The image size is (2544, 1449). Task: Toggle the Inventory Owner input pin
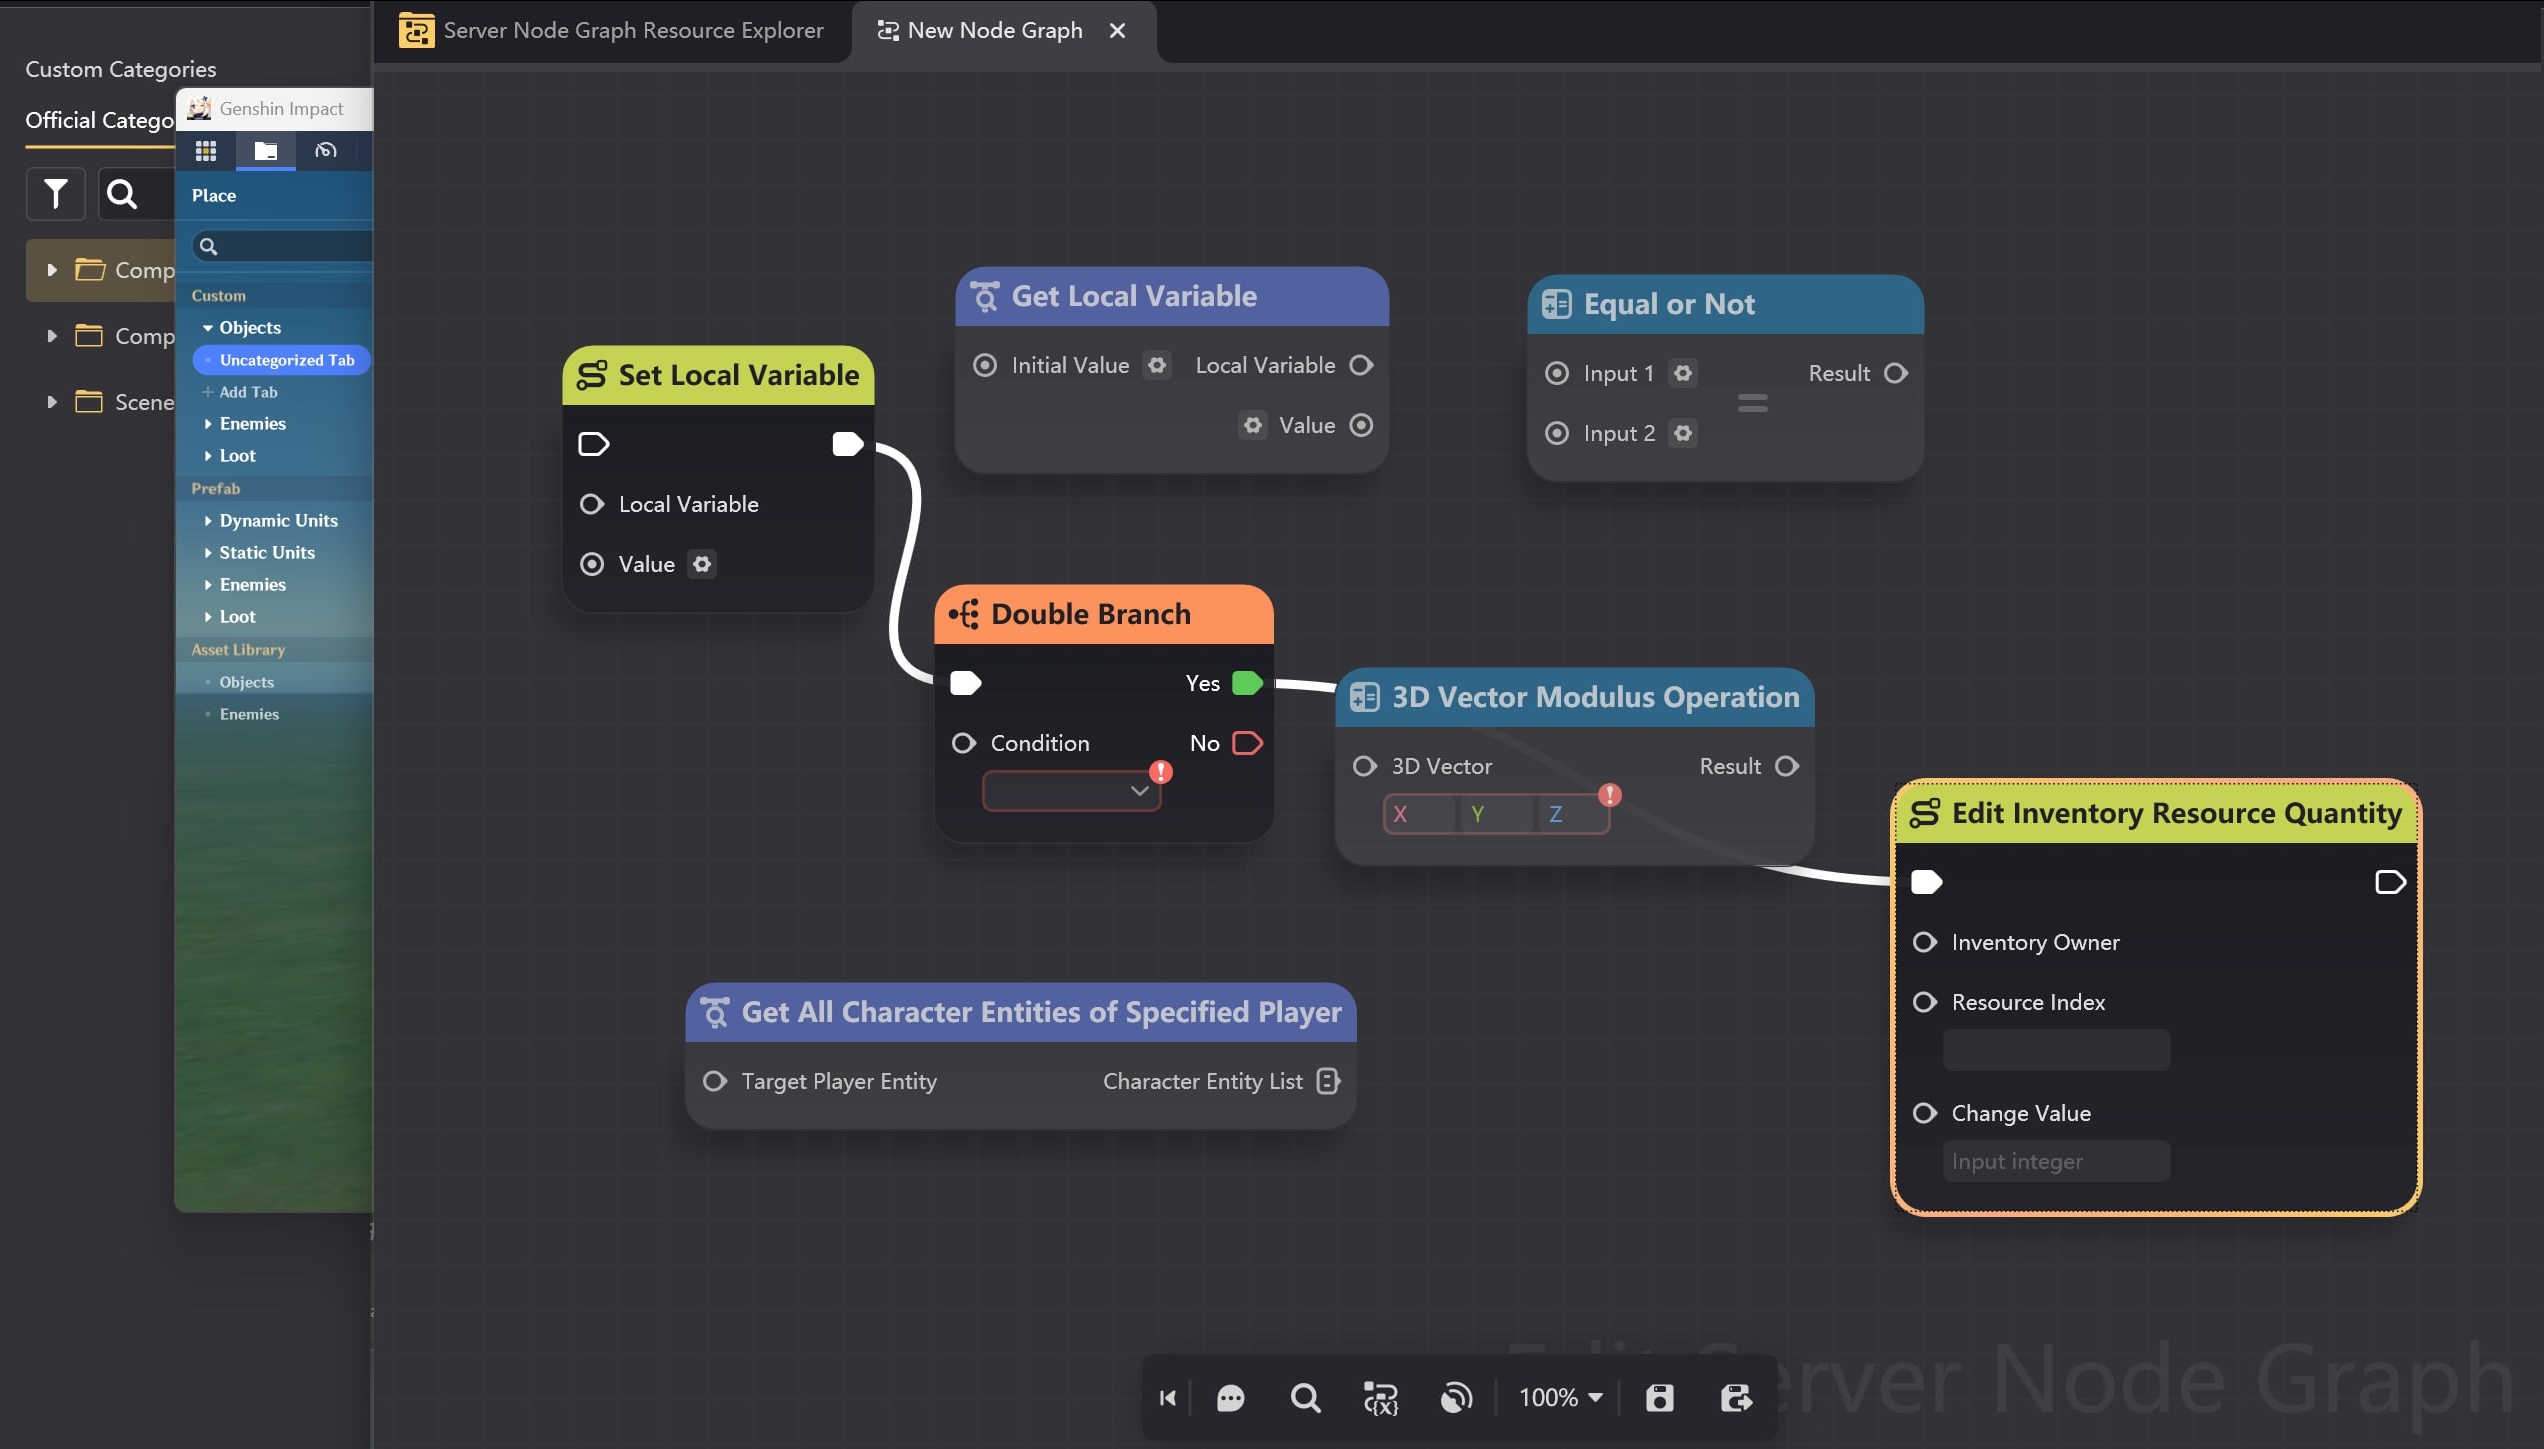1924,942
